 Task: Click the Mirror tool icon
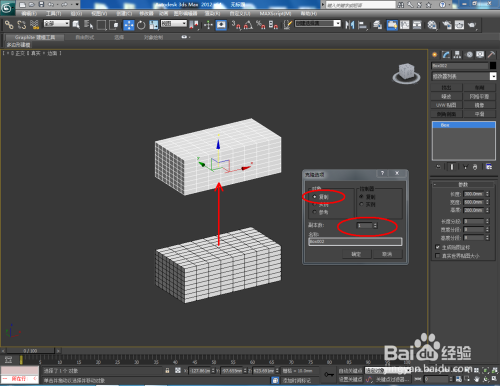350,25
